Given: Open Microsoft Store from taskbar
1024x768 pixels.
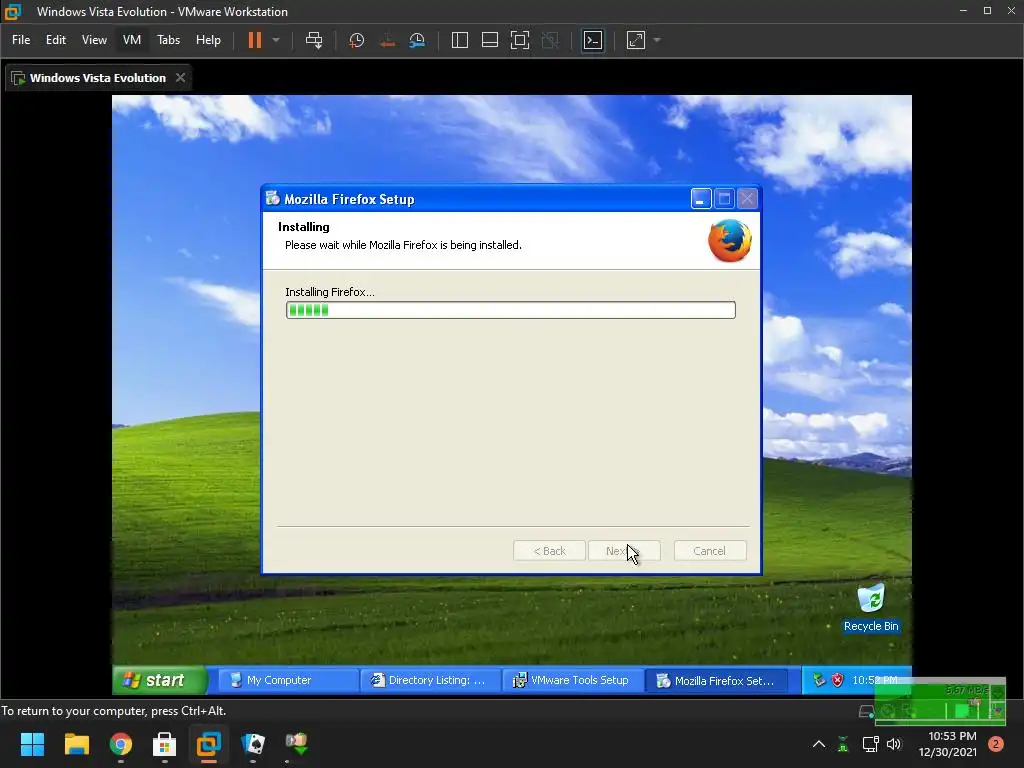Looking at the screenshot, I should [164, 743].
